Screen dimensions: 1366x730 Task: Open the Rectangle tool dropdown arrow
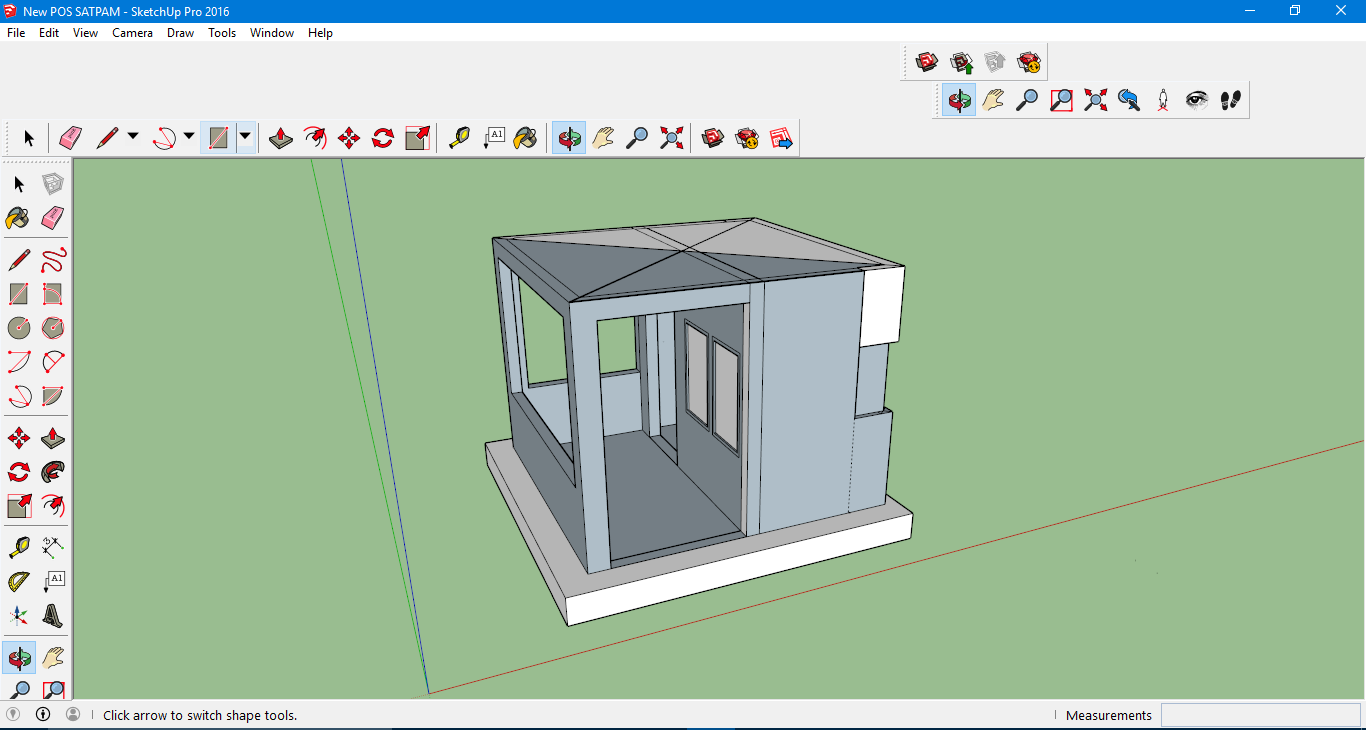coord(246,137)
